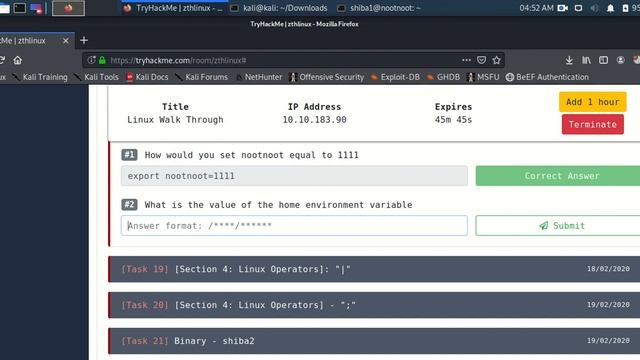
Task: Switch to the kali@kali Downloads terminal window
Action: point(280,8)
